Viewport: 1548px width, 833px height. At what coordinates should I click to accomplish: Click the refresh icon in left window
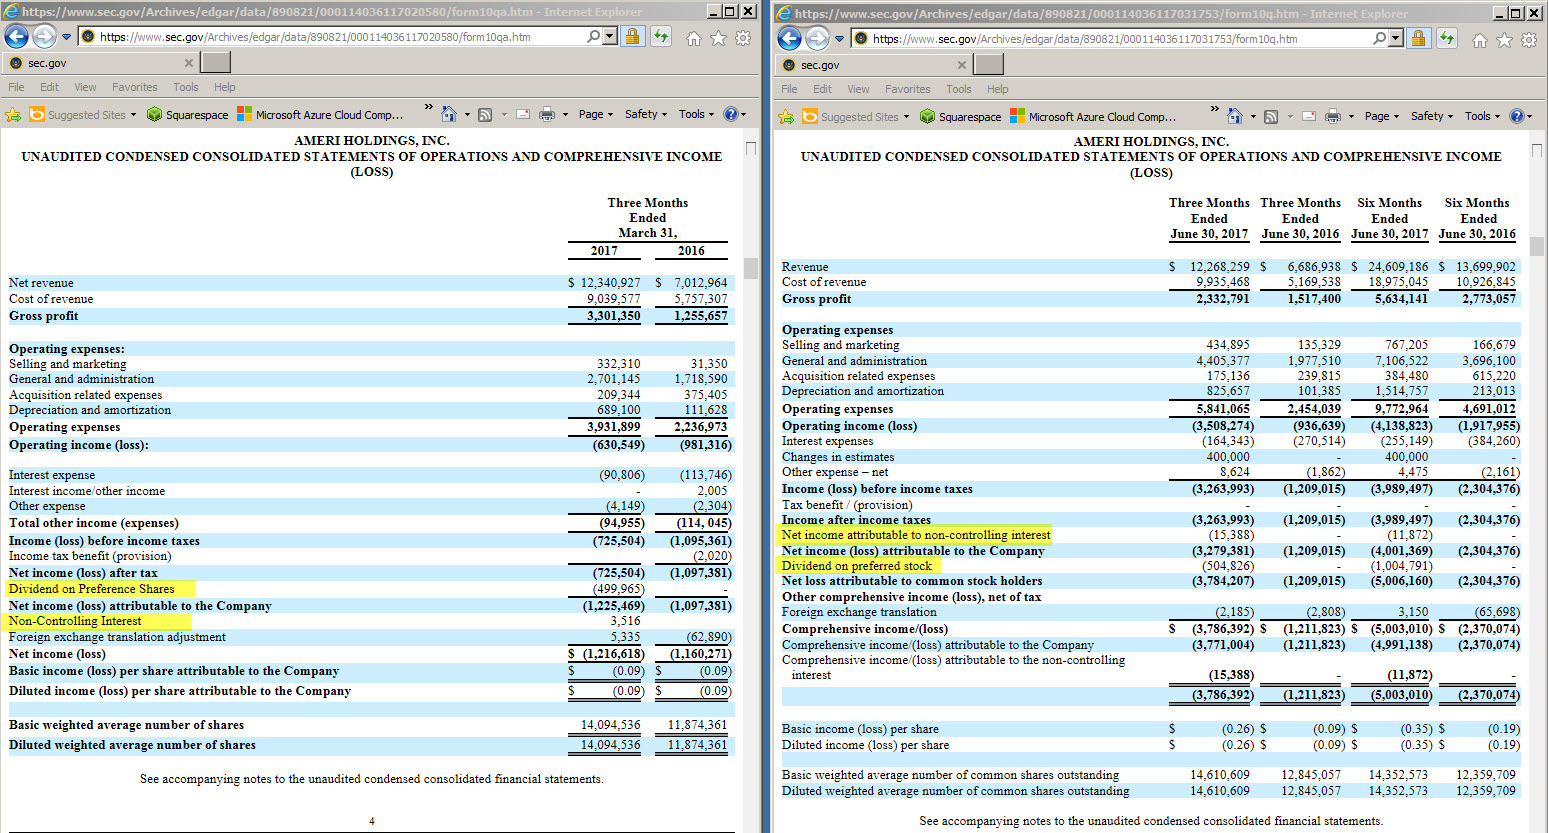coord(660,36)
